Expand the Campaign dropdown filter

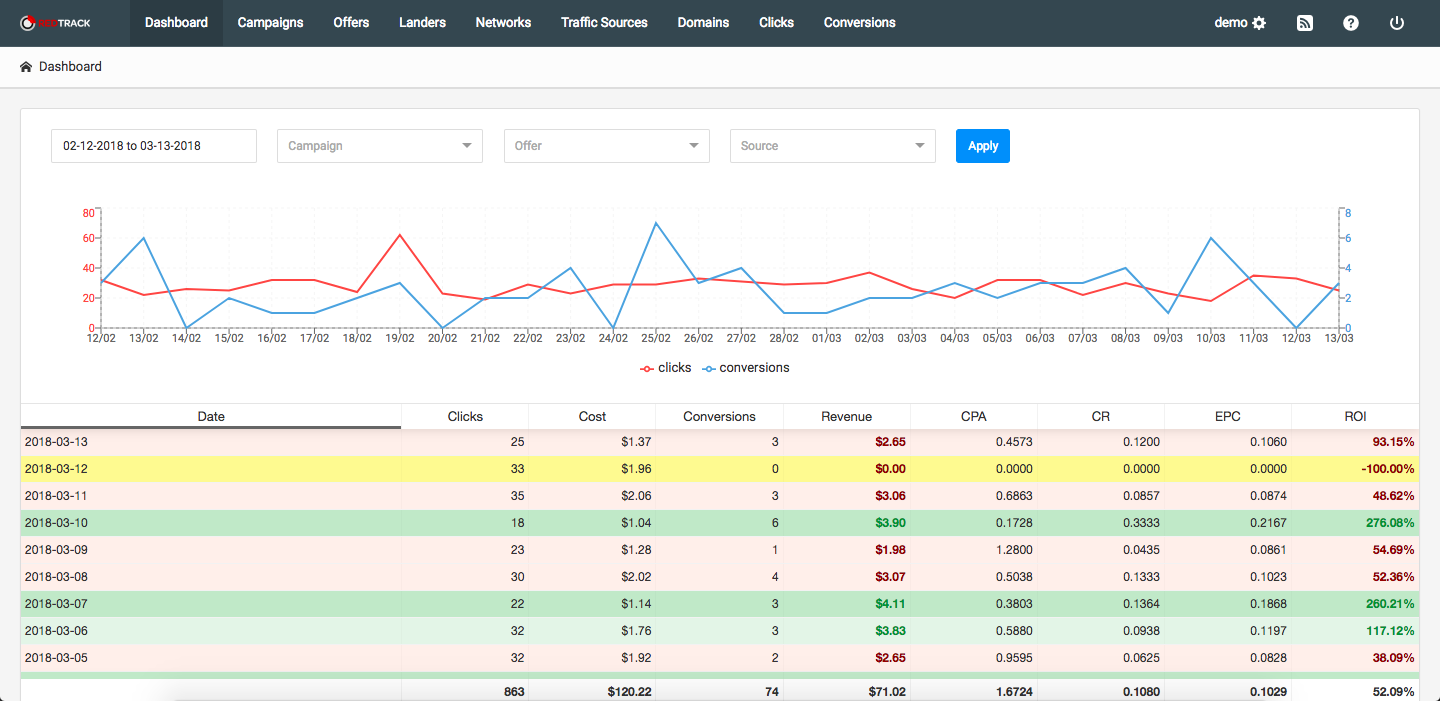point(380,146)
